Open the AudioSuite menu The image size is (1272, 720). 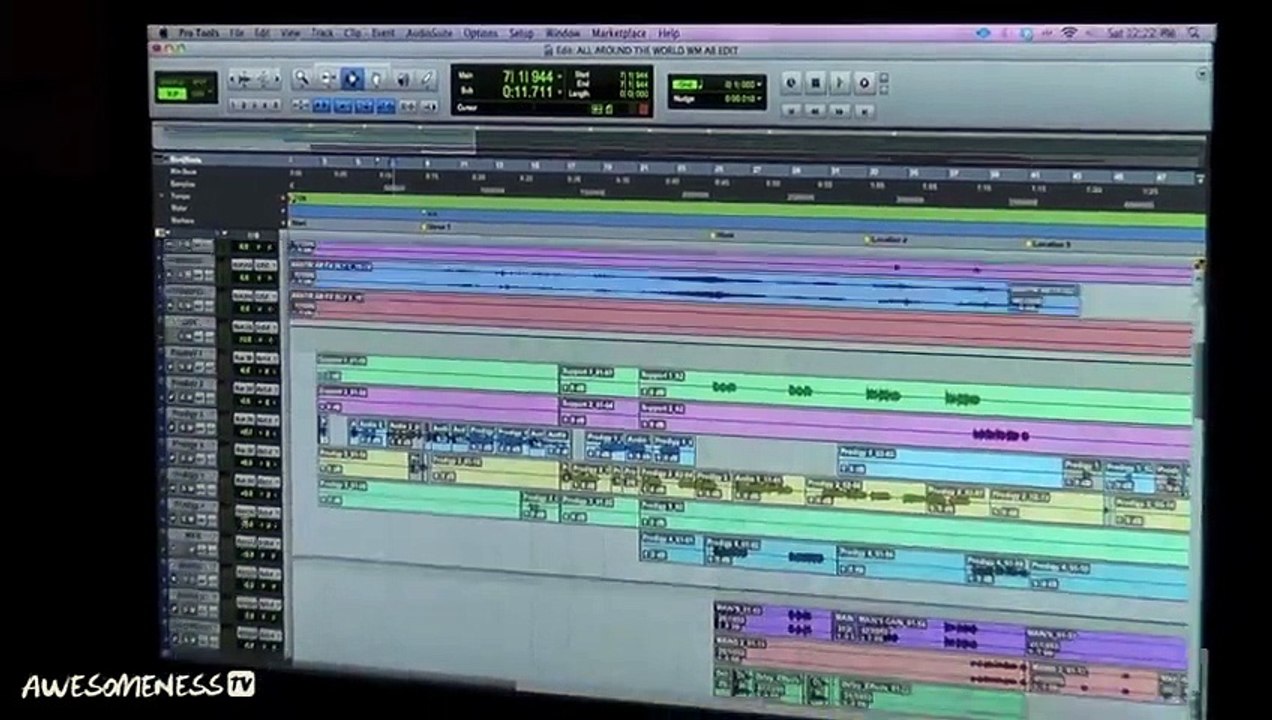pyautogui.click(x=429, y=33)
